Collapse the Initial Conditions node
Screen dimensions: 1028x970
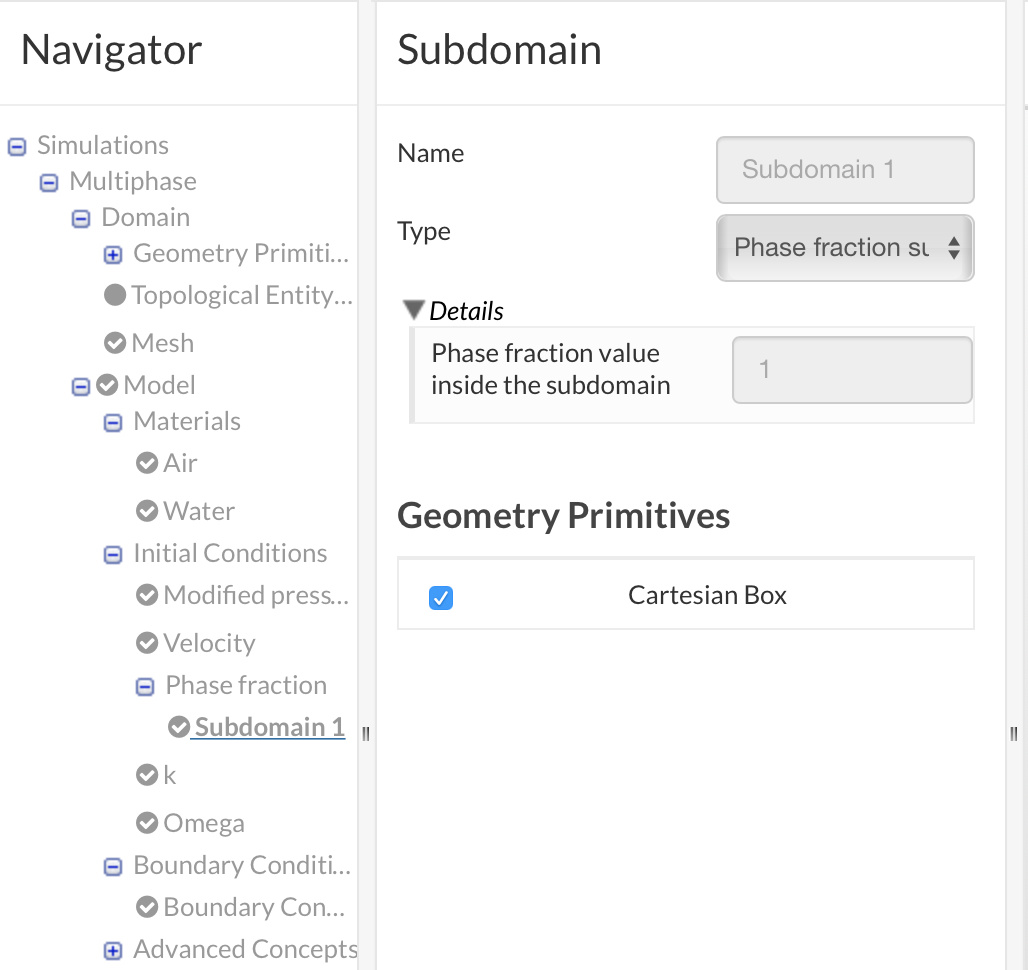pyautogui.click(x=113, y=555)
